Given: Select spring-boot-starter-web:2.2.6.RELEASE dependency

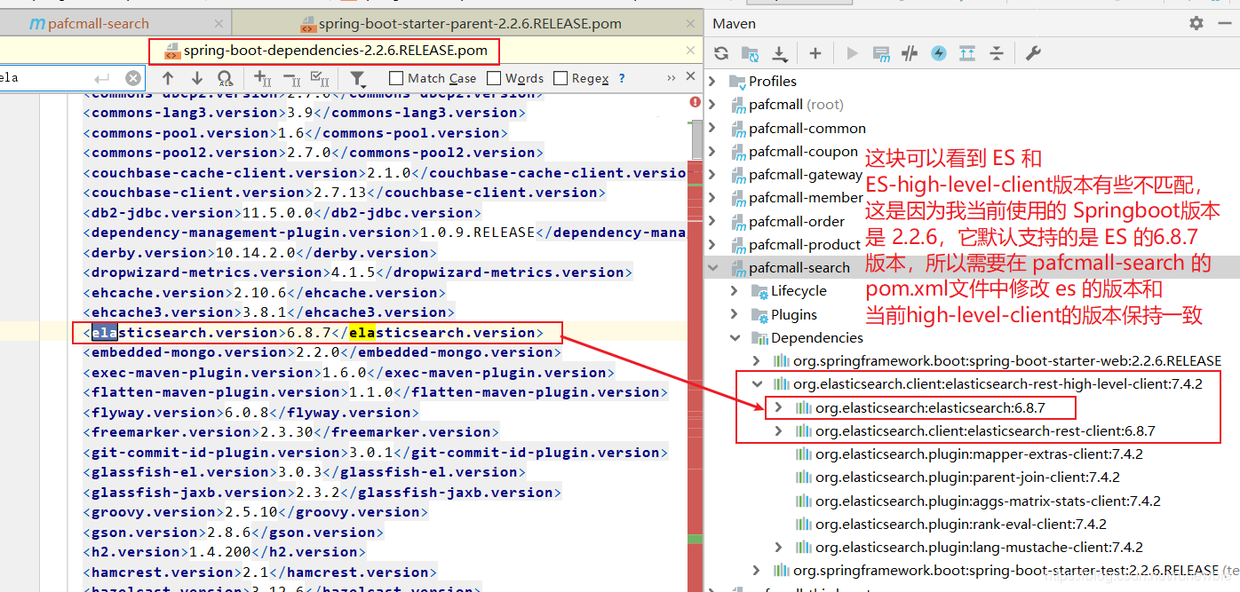Looking at the screenshot, I should (x=1007, y=361).
